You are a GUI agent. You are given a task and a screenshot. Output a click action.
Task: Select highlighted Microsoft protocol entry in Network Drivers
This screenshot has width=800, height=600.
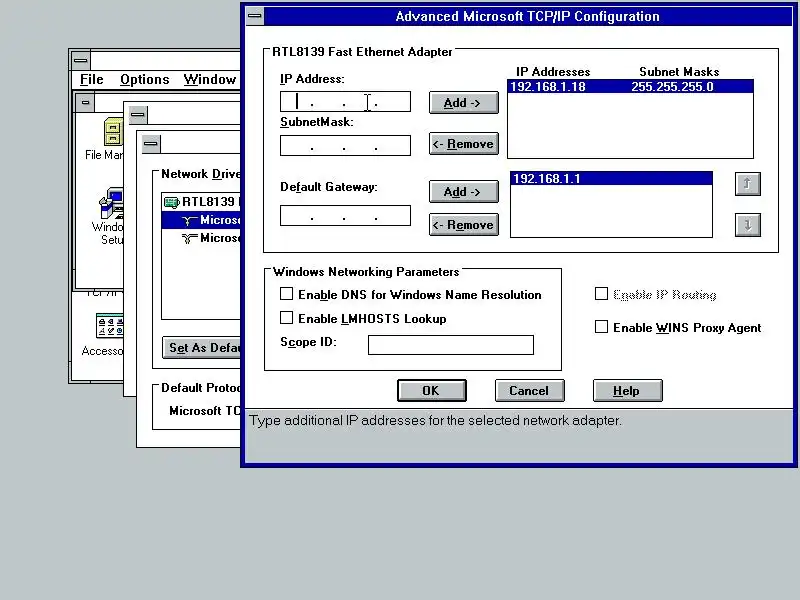(201, 220)
